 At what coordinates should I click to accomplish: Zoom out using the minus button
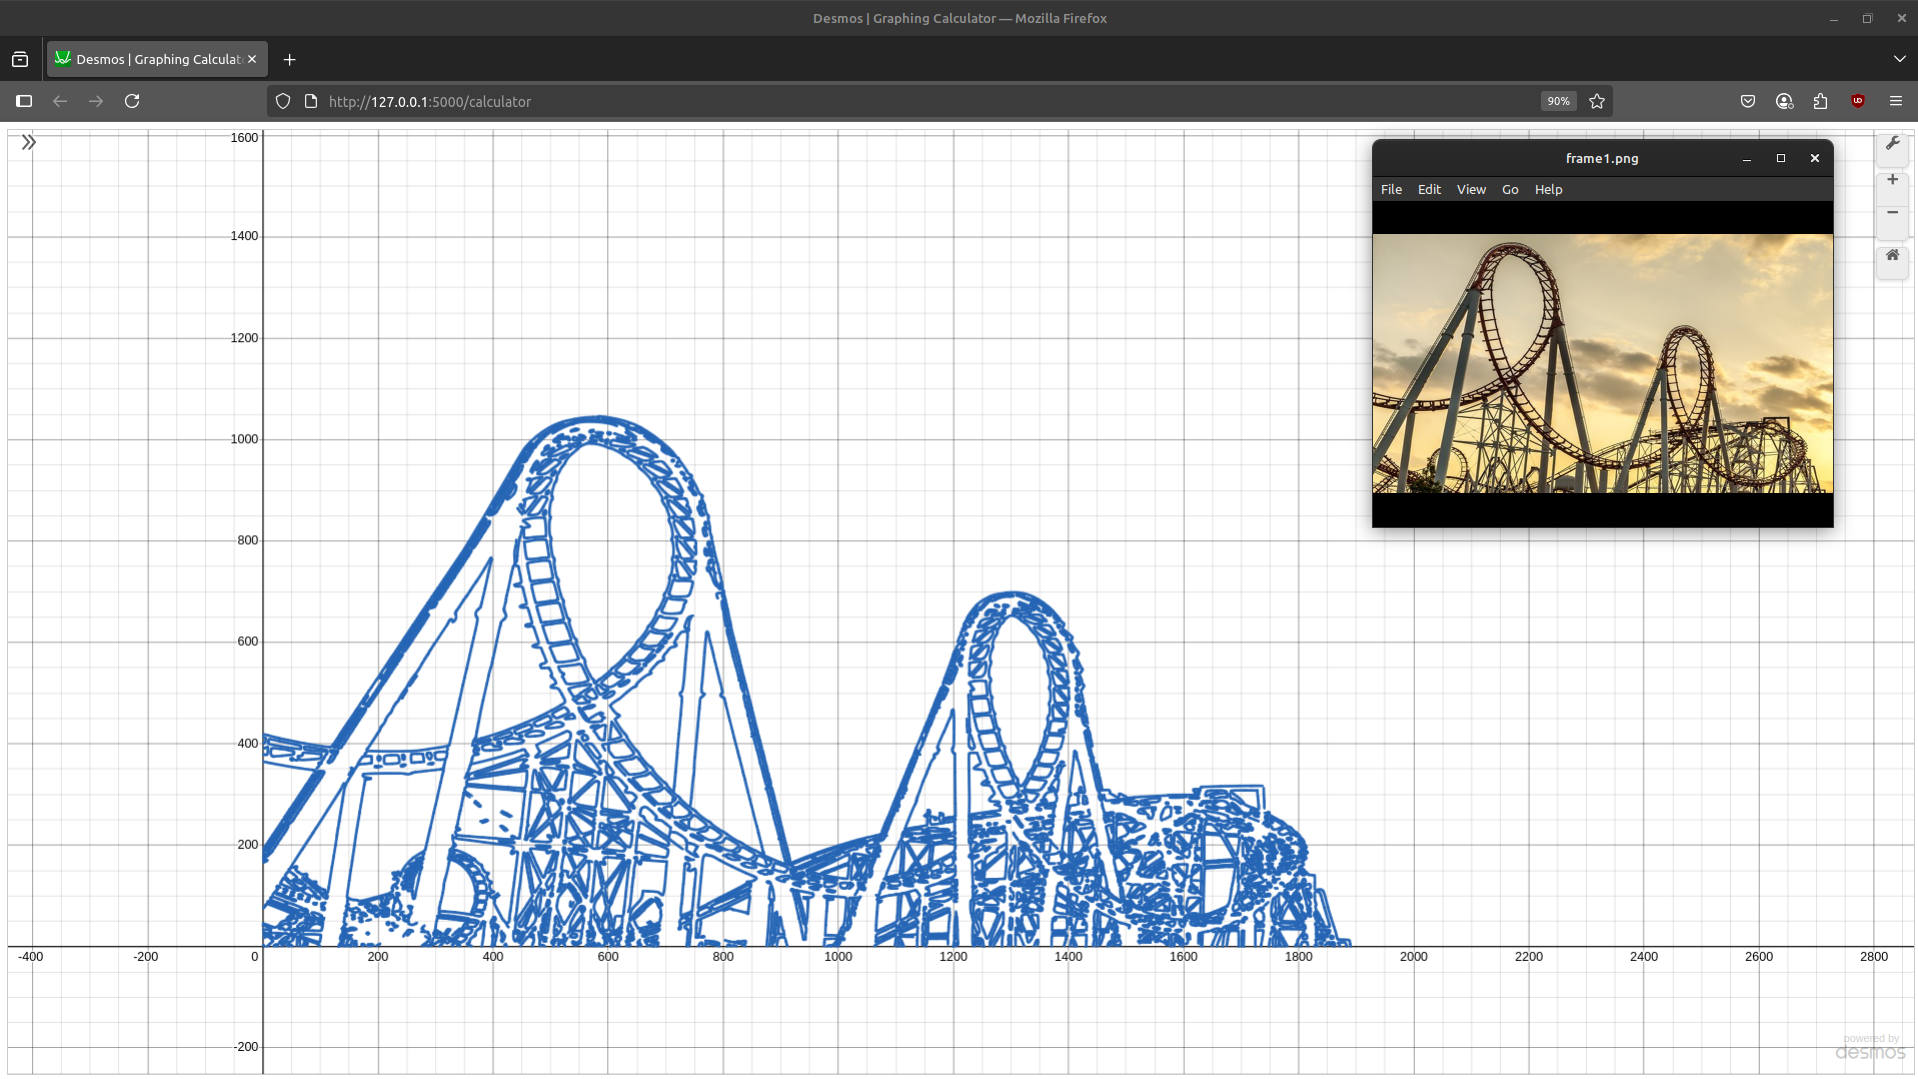point(1893,212)
